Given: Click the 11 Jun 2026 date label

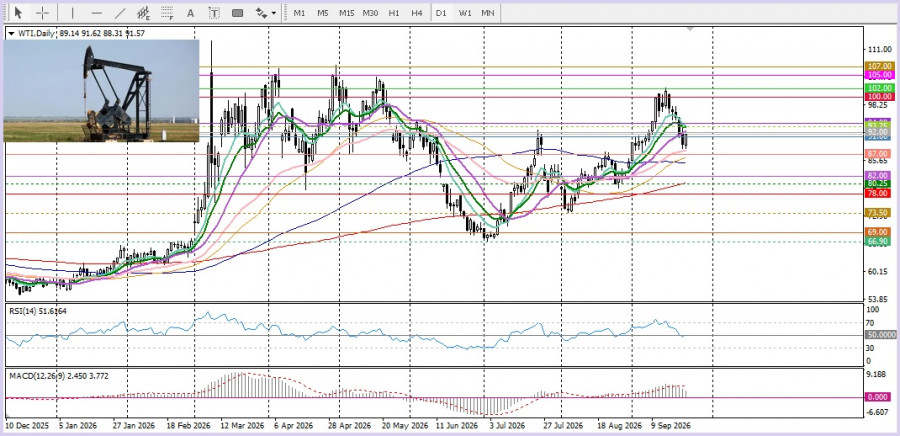Looking at the screenshot, I should click(457, 426).
